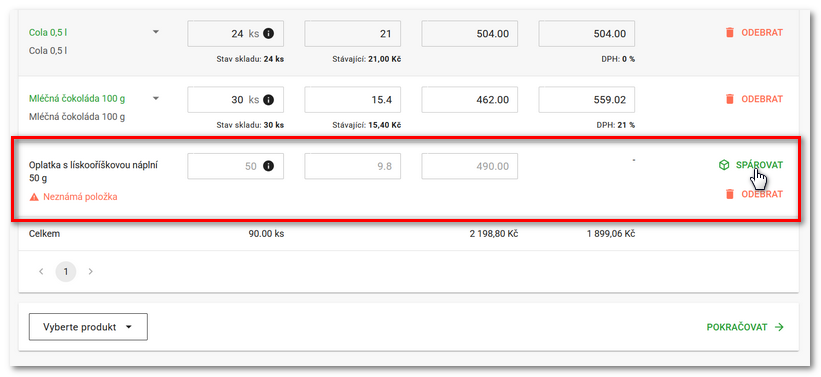Open the green Cola 0,5 l product link
Viewport: 821px width, 377px height.
pyautogui.click(x=48, y=32)
